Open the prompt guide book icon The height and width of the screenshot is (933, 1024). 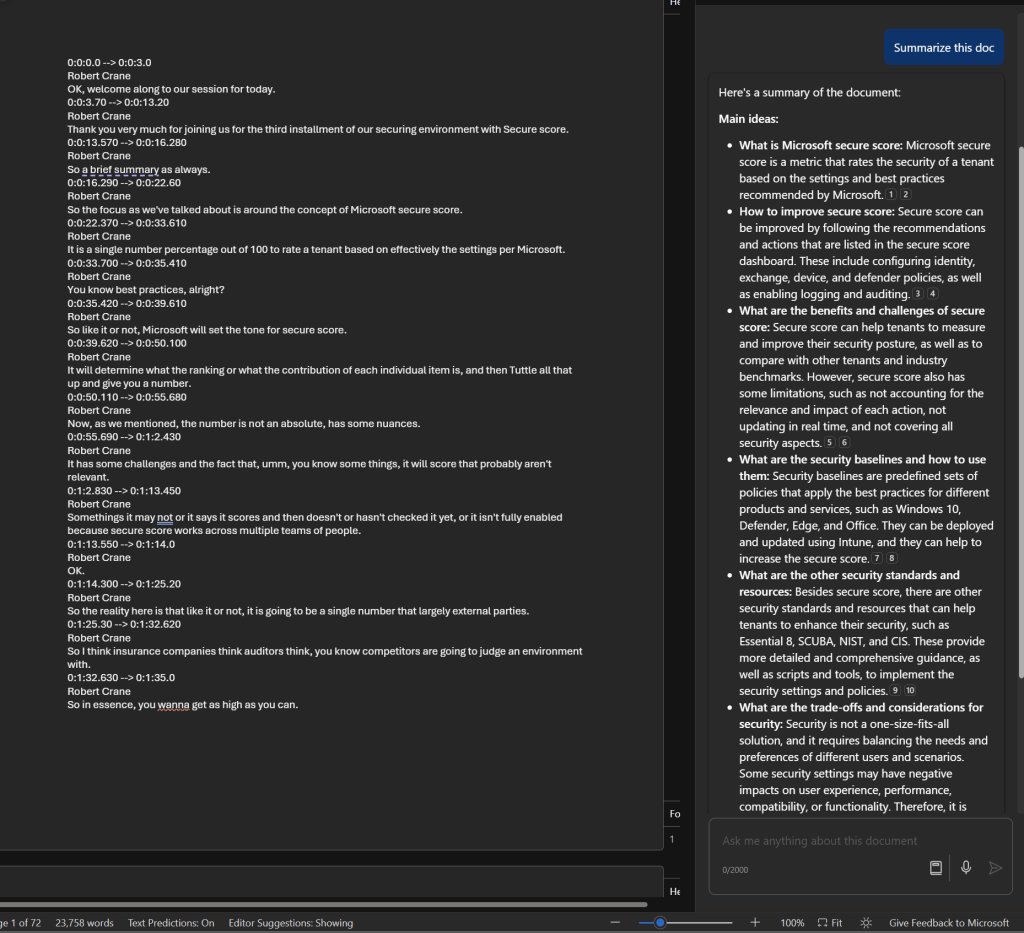(x=936, y=868)
